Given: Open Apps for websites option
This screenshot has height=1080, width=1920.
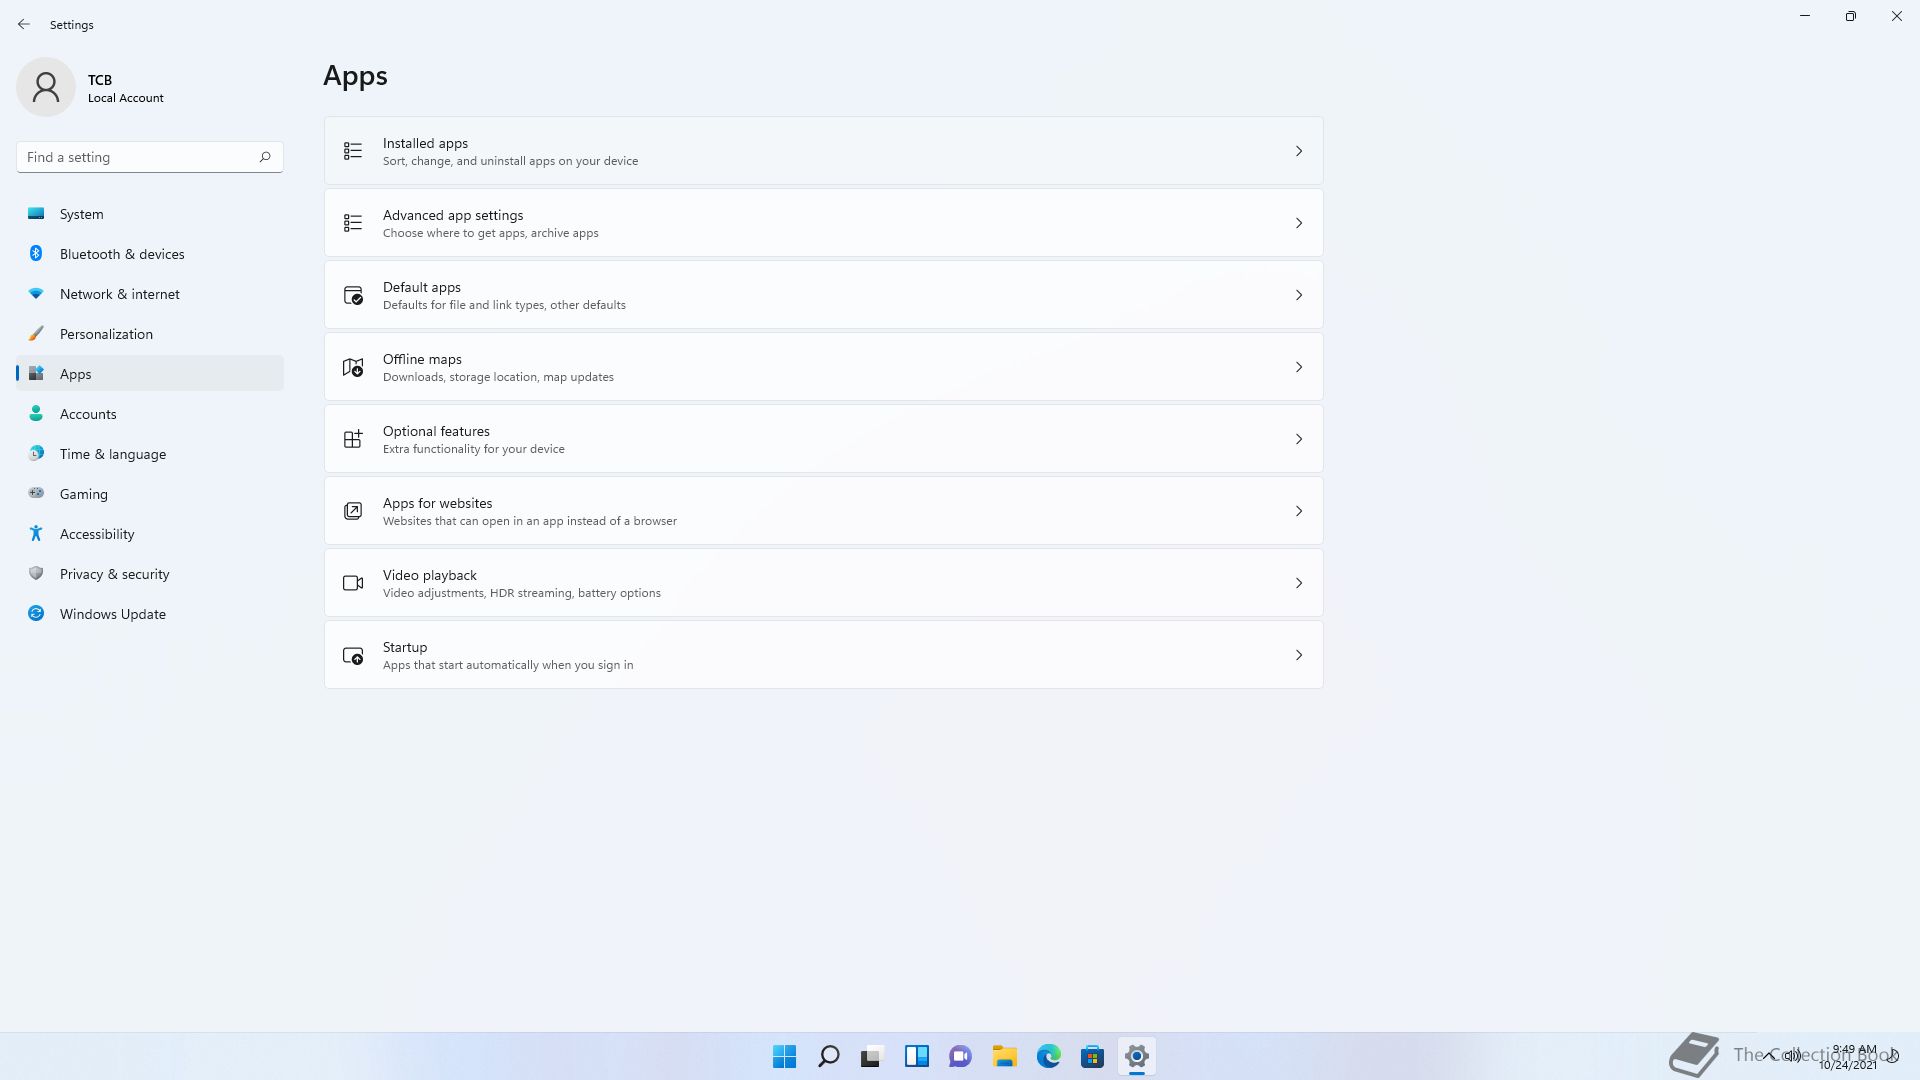Looking at the screenshot, I should 822,511.
